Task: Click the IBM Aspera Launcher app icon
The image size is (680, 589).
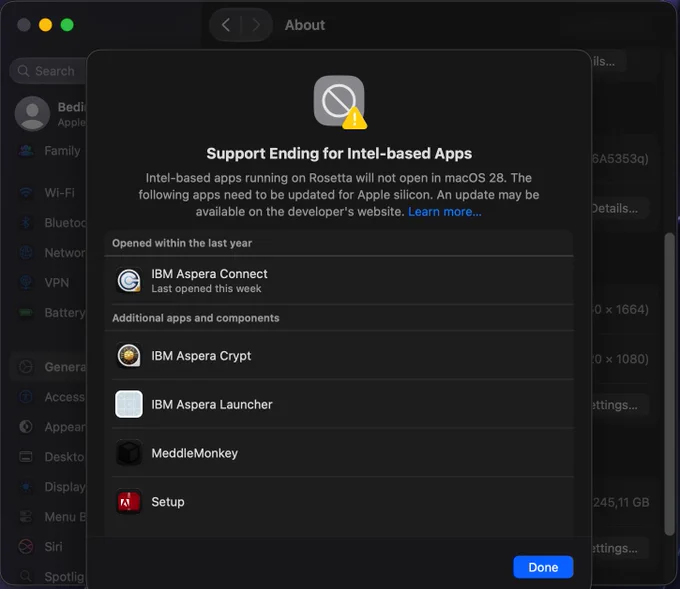Action: 129,404
